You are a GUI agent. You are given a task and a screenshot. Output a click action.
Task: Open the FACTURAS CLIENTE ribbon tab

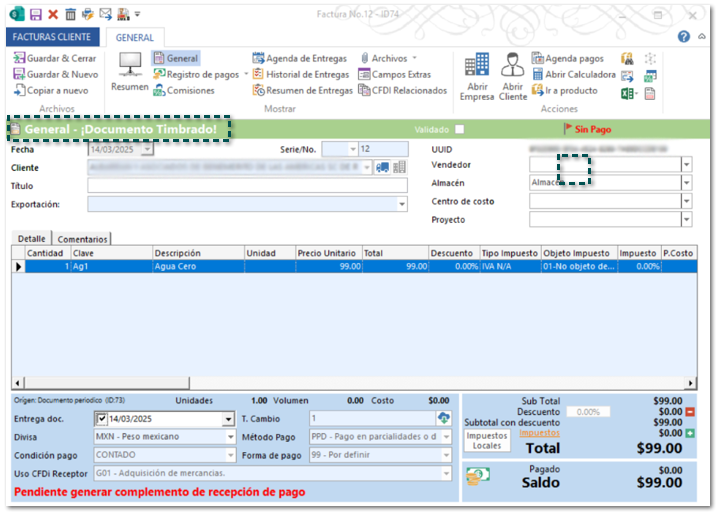pos(51,37)
